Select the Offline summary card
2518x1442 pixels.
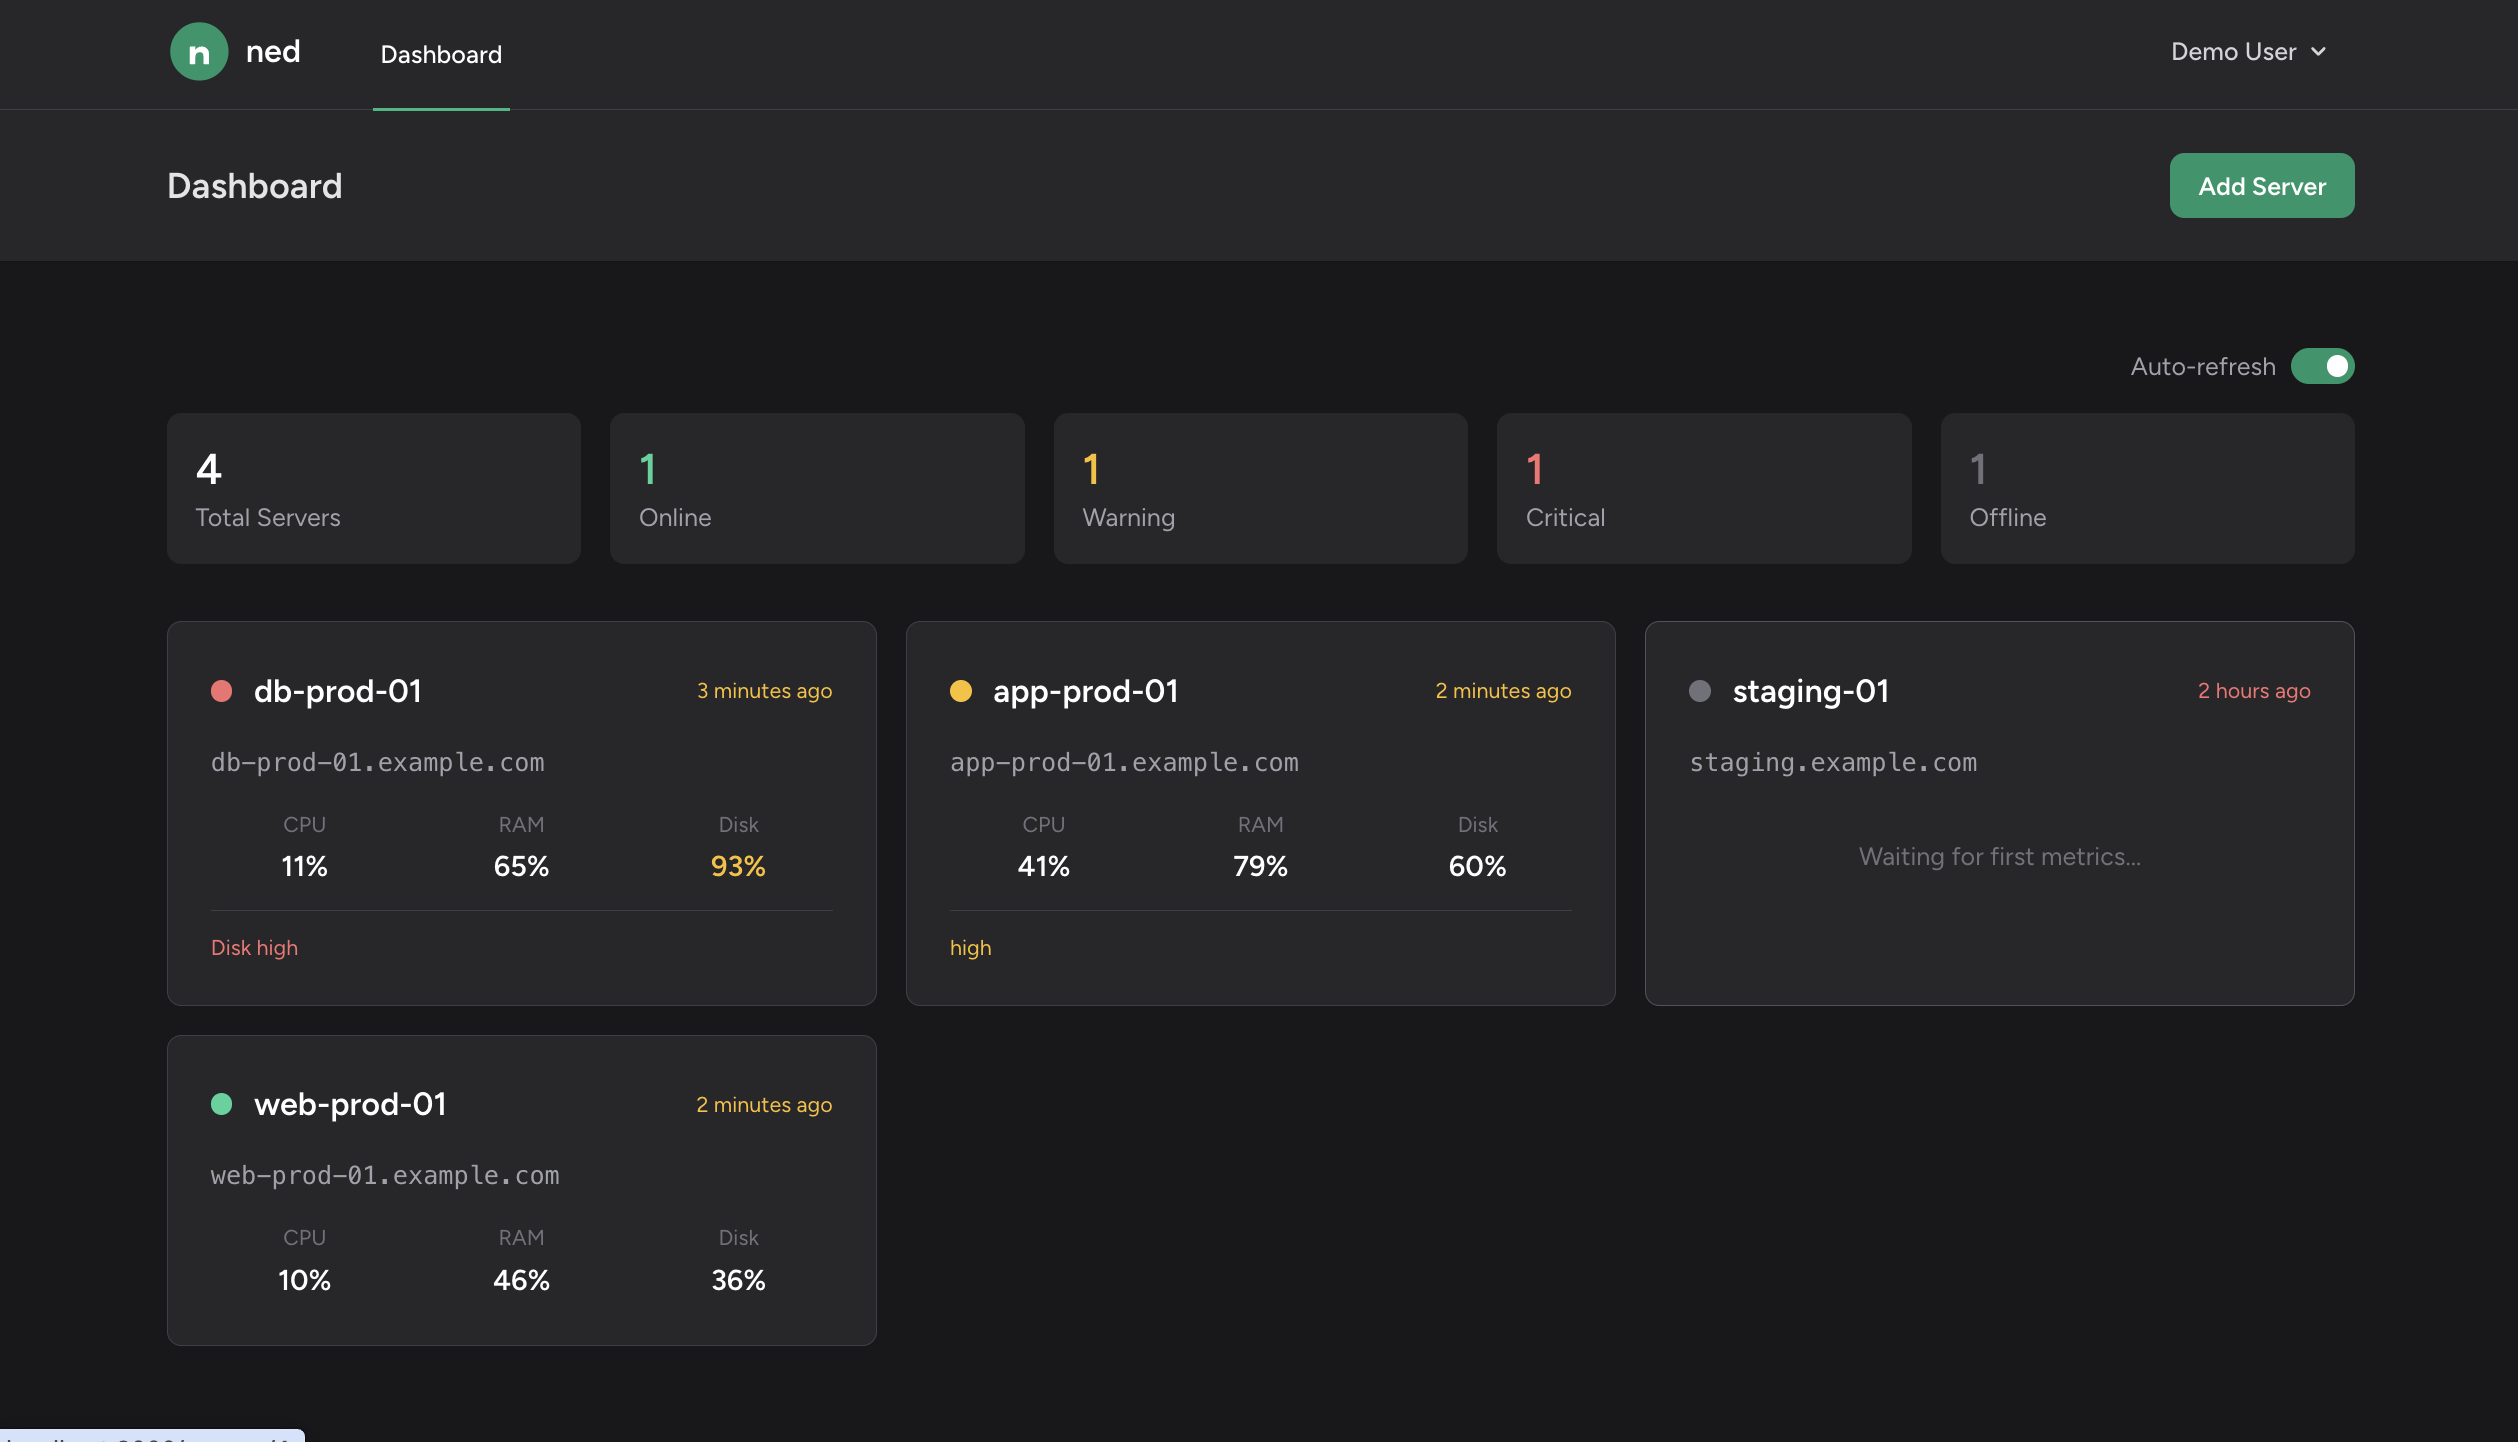(x=2146, y=488)
